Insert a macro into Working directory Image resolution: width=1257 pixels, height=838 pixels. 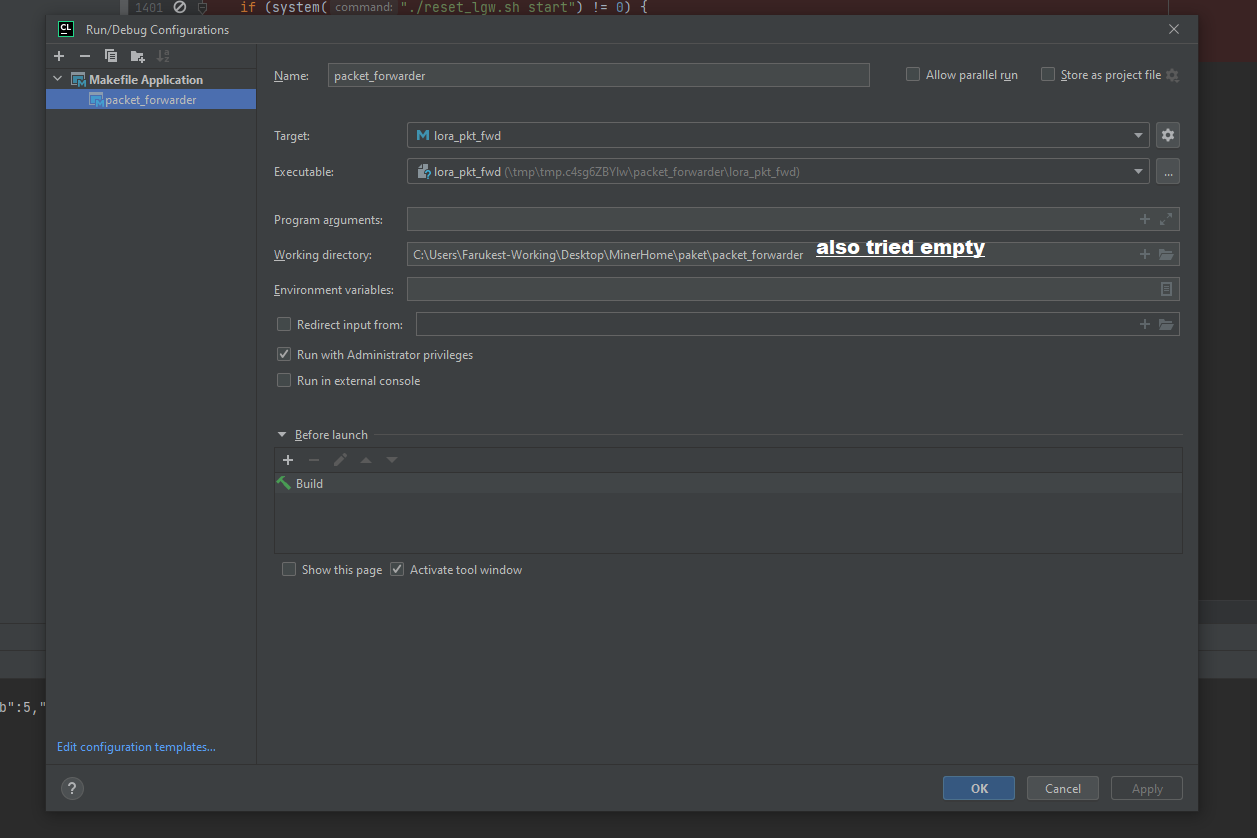pyautogui.click(x=1145, y=254)
